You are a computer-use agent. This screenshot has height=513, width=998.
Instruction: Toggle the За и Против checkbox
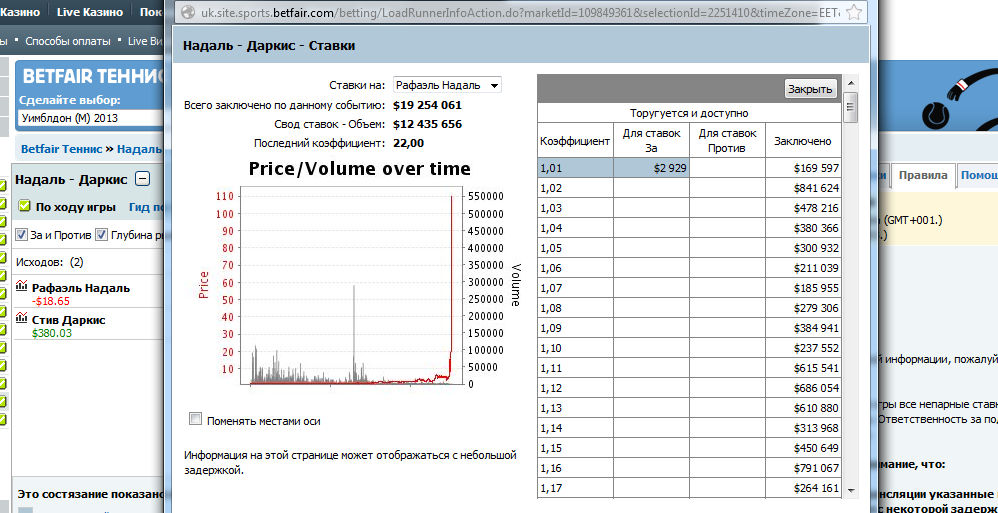[x=21, y=235]
